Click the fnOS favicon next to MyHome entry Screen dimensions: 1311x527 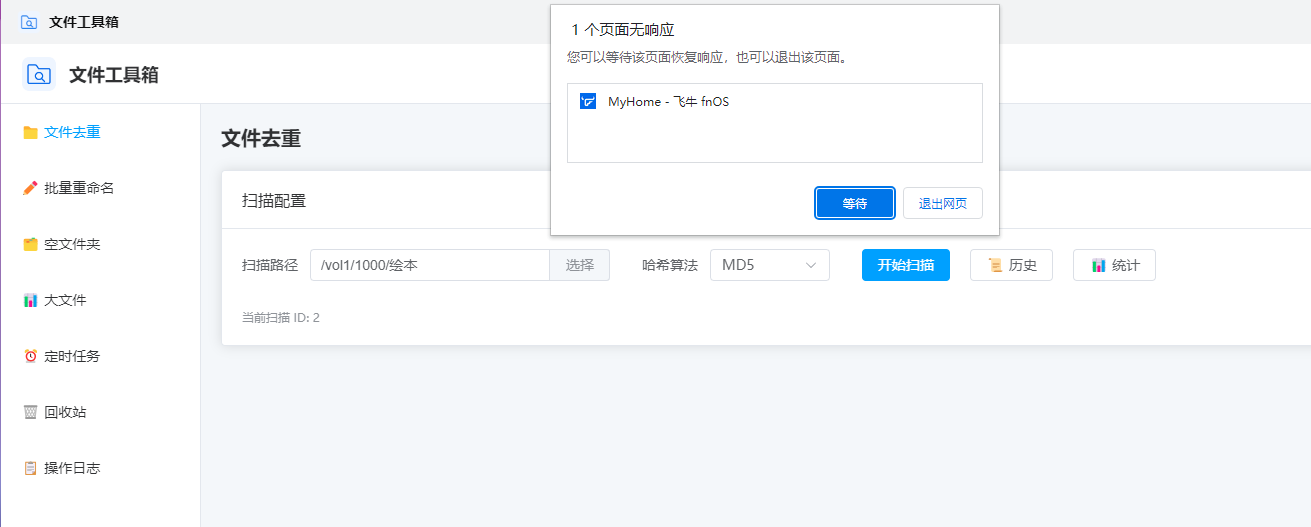tap(588, 101)
